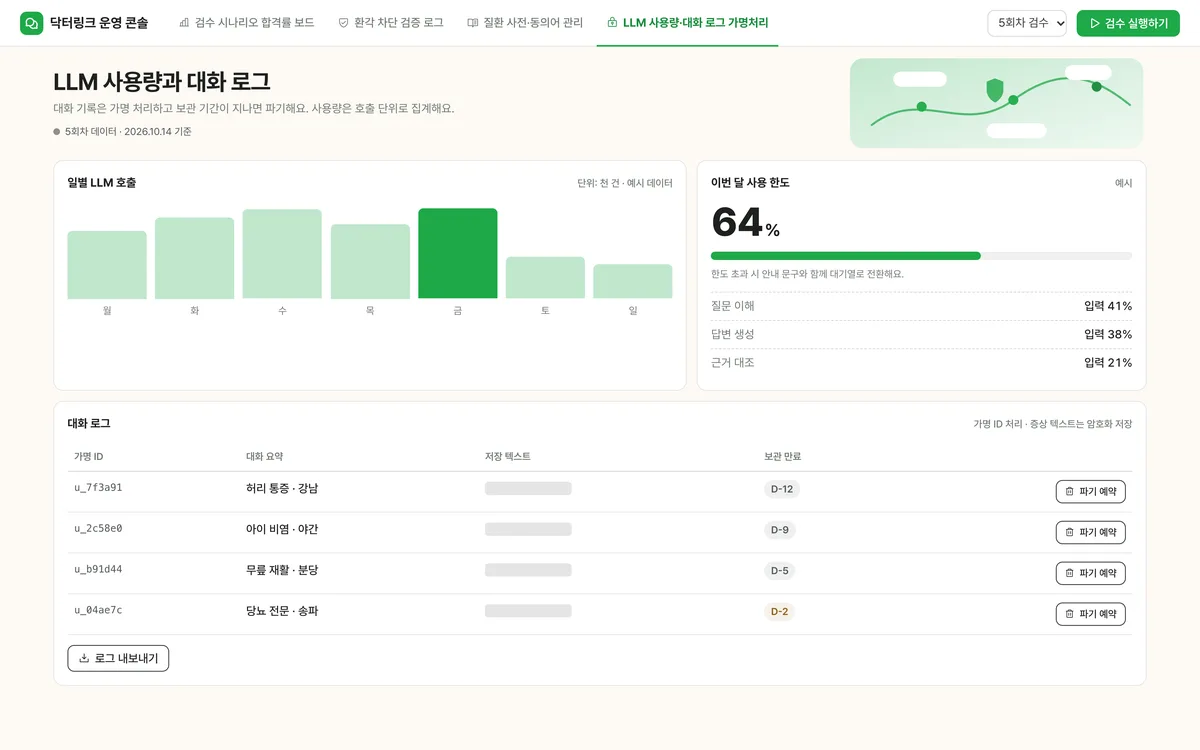The image size is (1200, 750).
Task: Click the D-9 retention badge
Action: click(x=780, y=530)
